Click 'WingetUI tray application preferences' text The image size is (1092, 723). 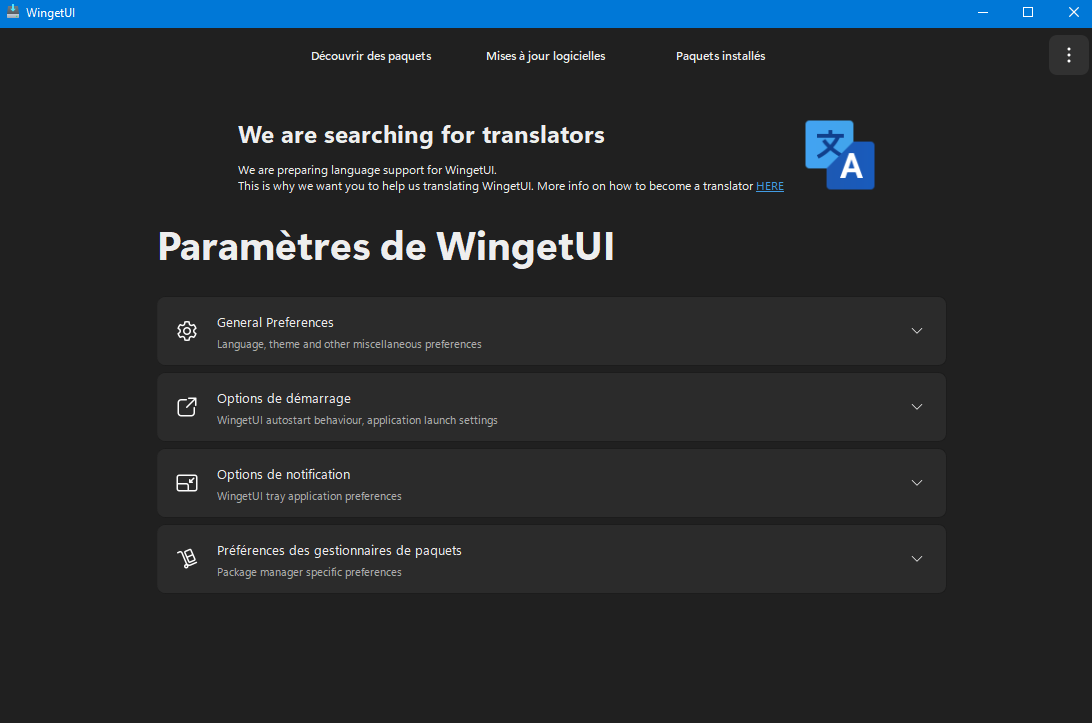pyautogui.click(x=309, y=496)
